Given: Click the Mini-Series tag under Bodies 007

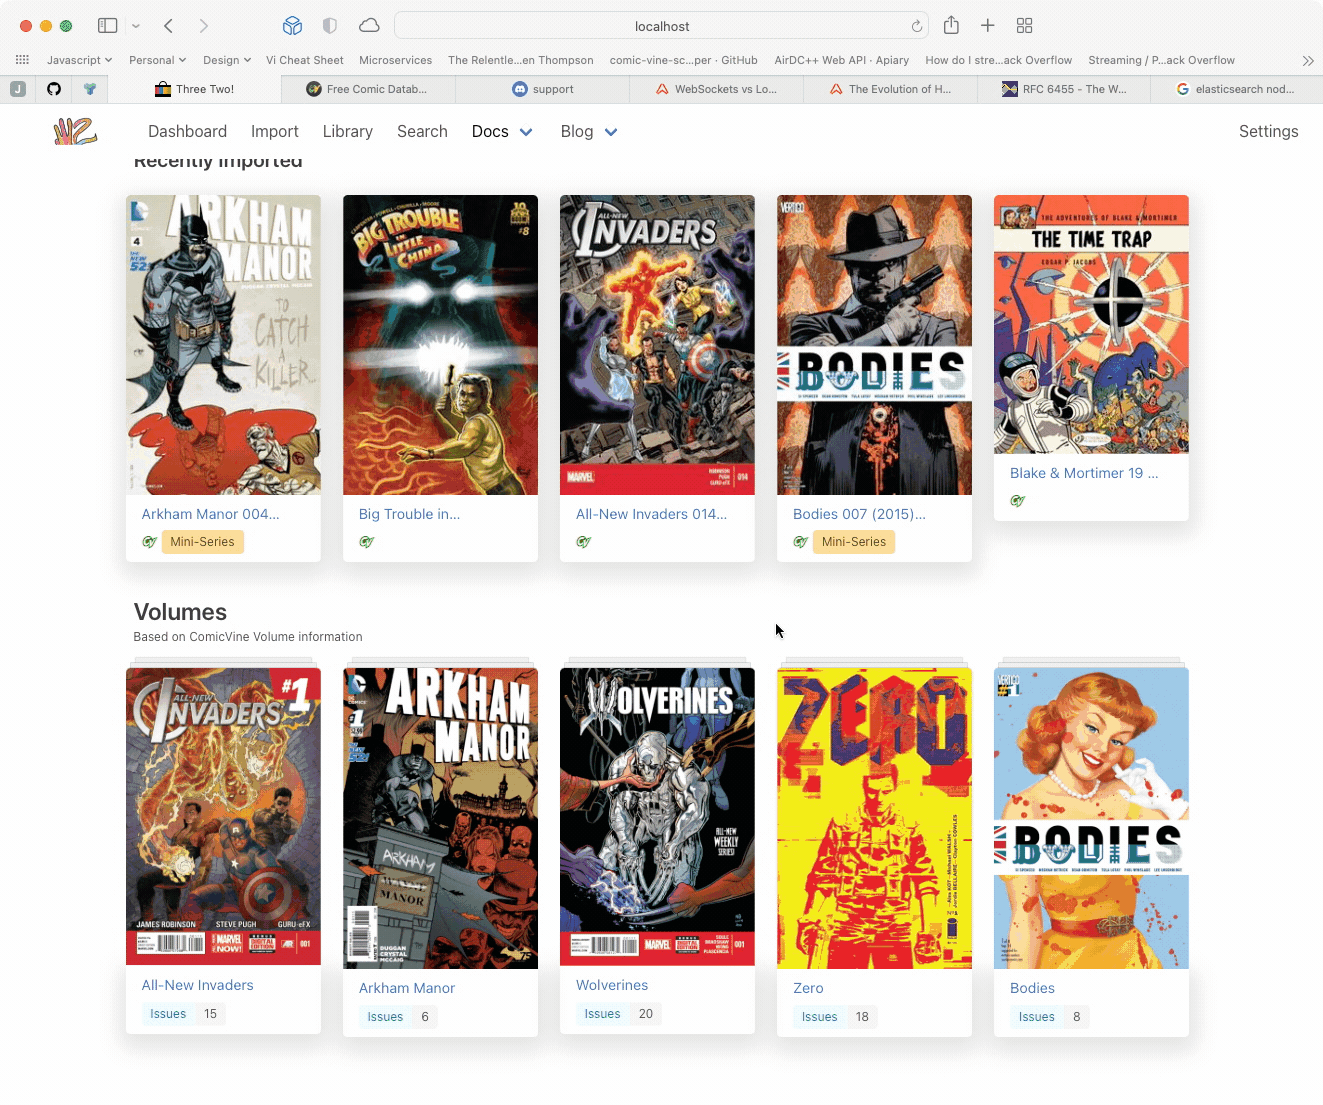Looking at the screenshot, I should pos(853,542).
